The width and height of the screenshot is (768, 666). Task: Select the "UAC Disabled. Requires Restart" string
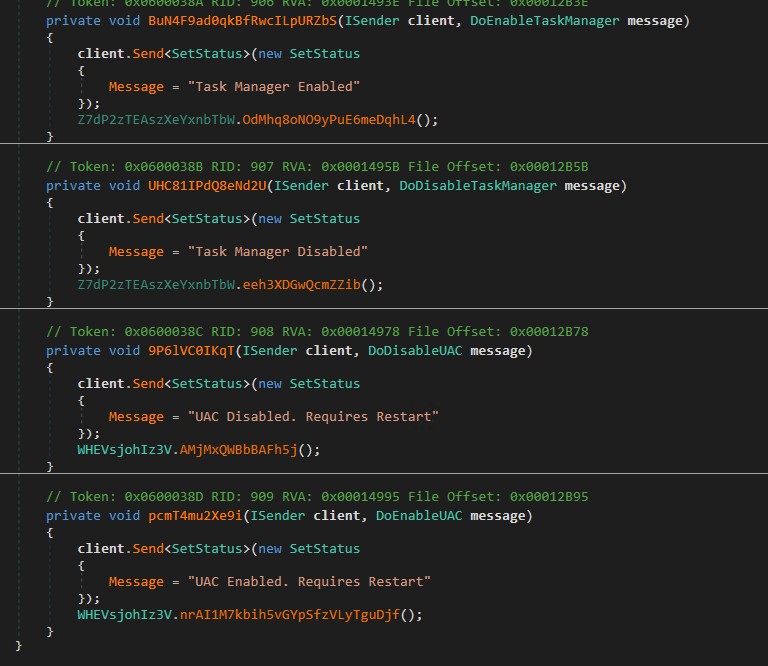301,417
